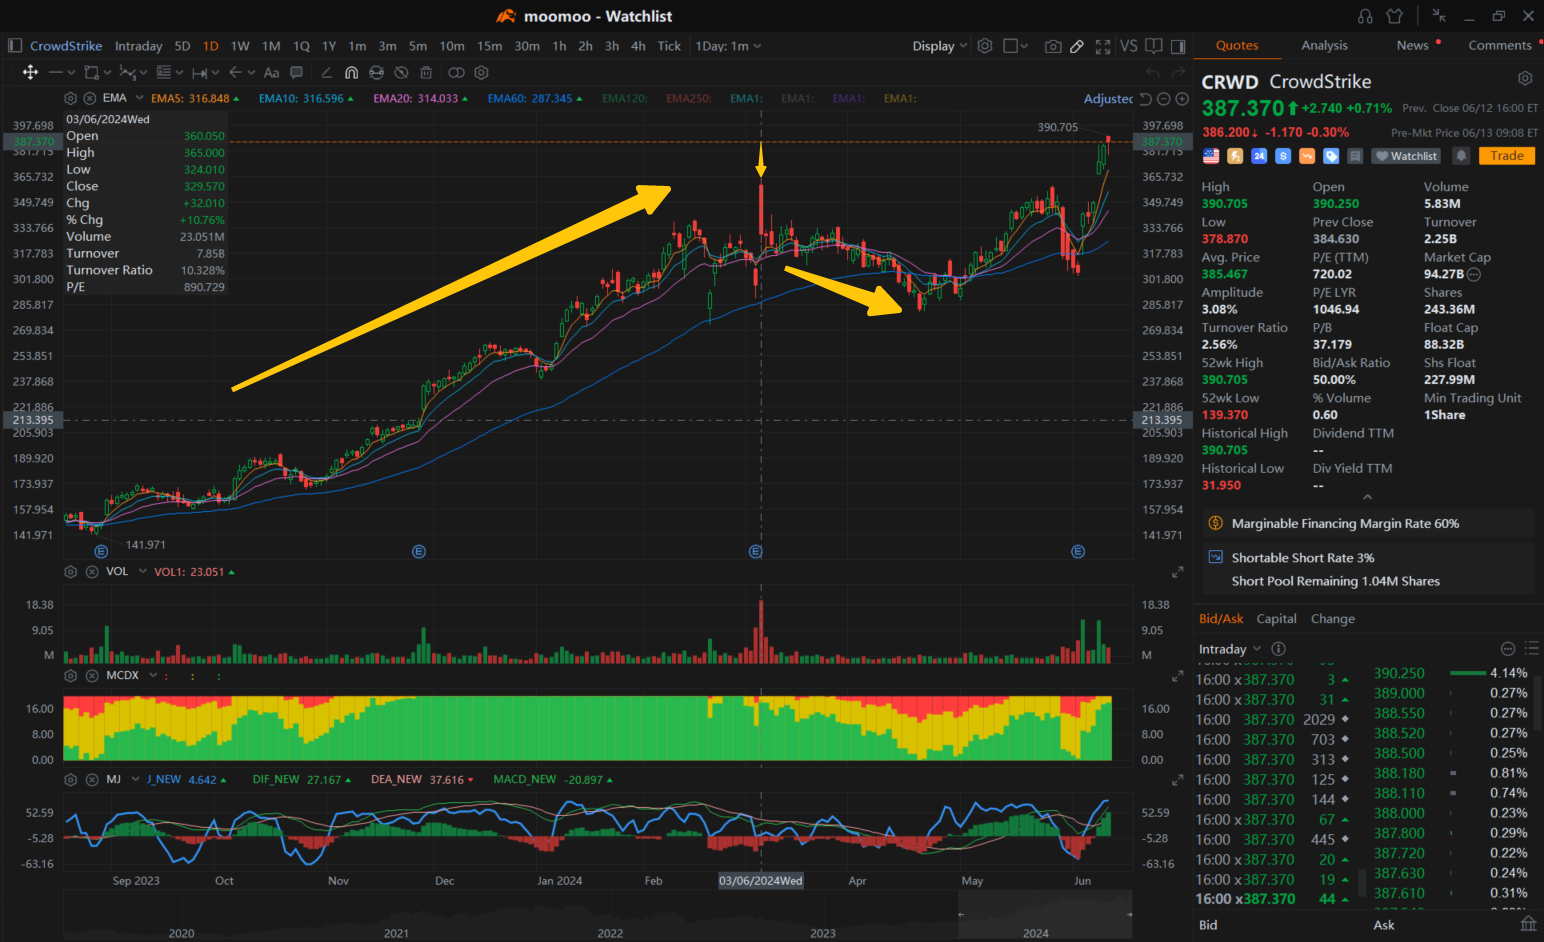Open the 1Day: 1m interval dropdown

pos(728,46)
